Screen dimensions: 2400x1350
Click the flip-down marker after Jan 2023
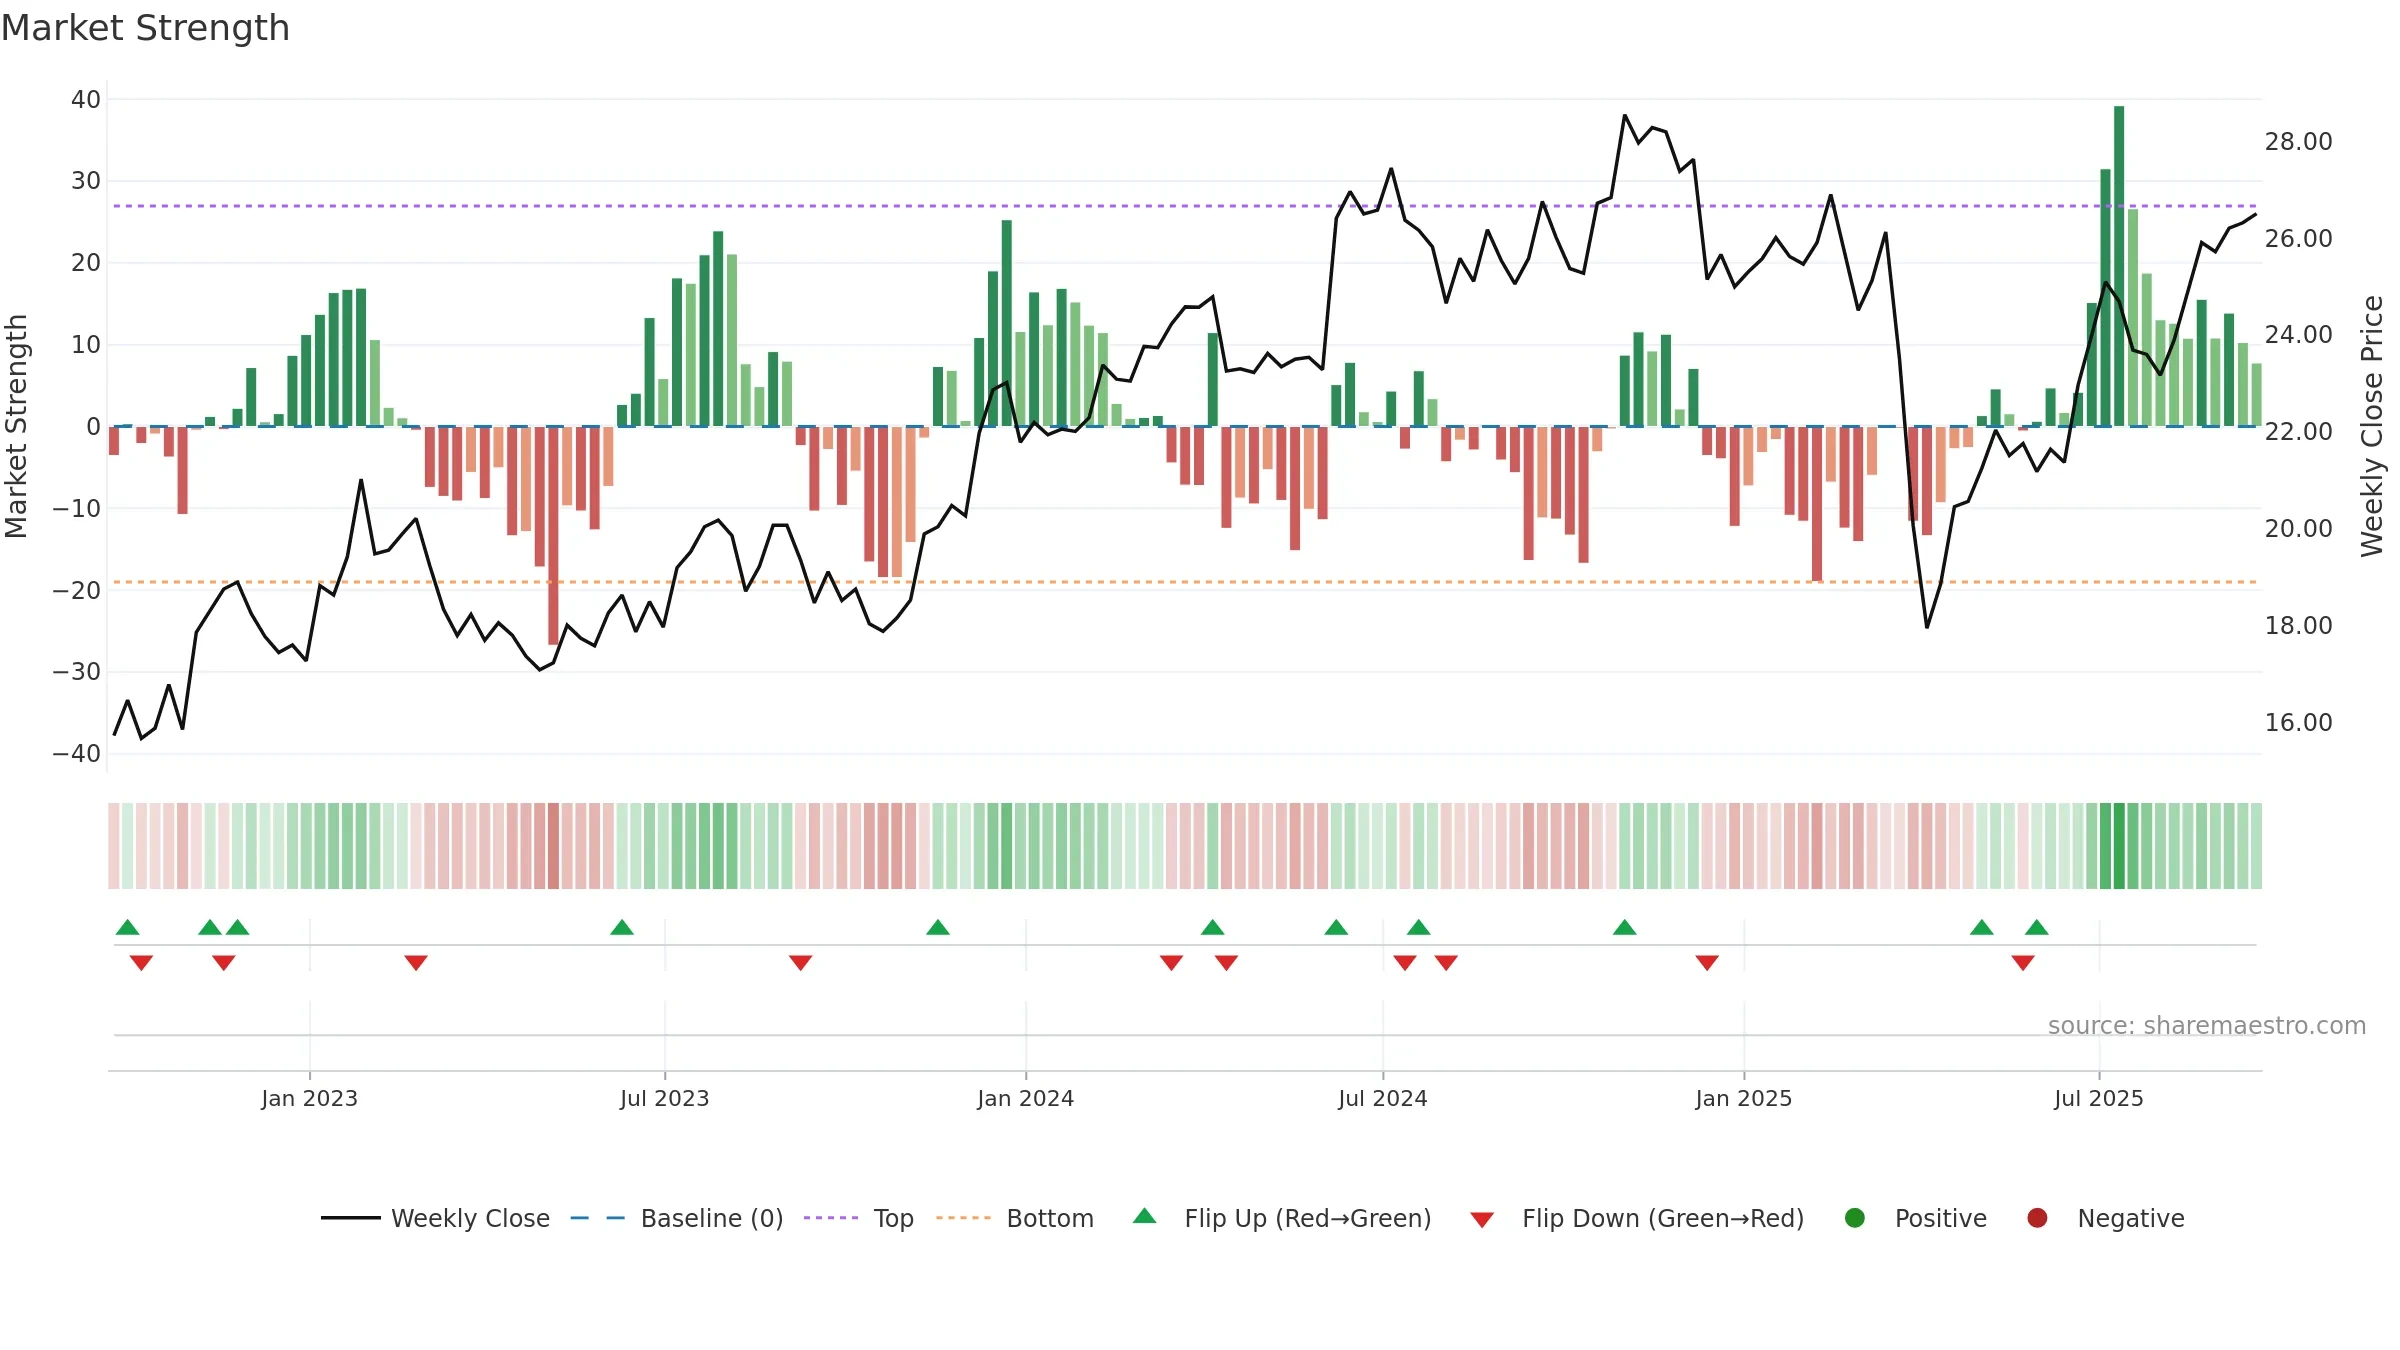[x=416, y=962]
